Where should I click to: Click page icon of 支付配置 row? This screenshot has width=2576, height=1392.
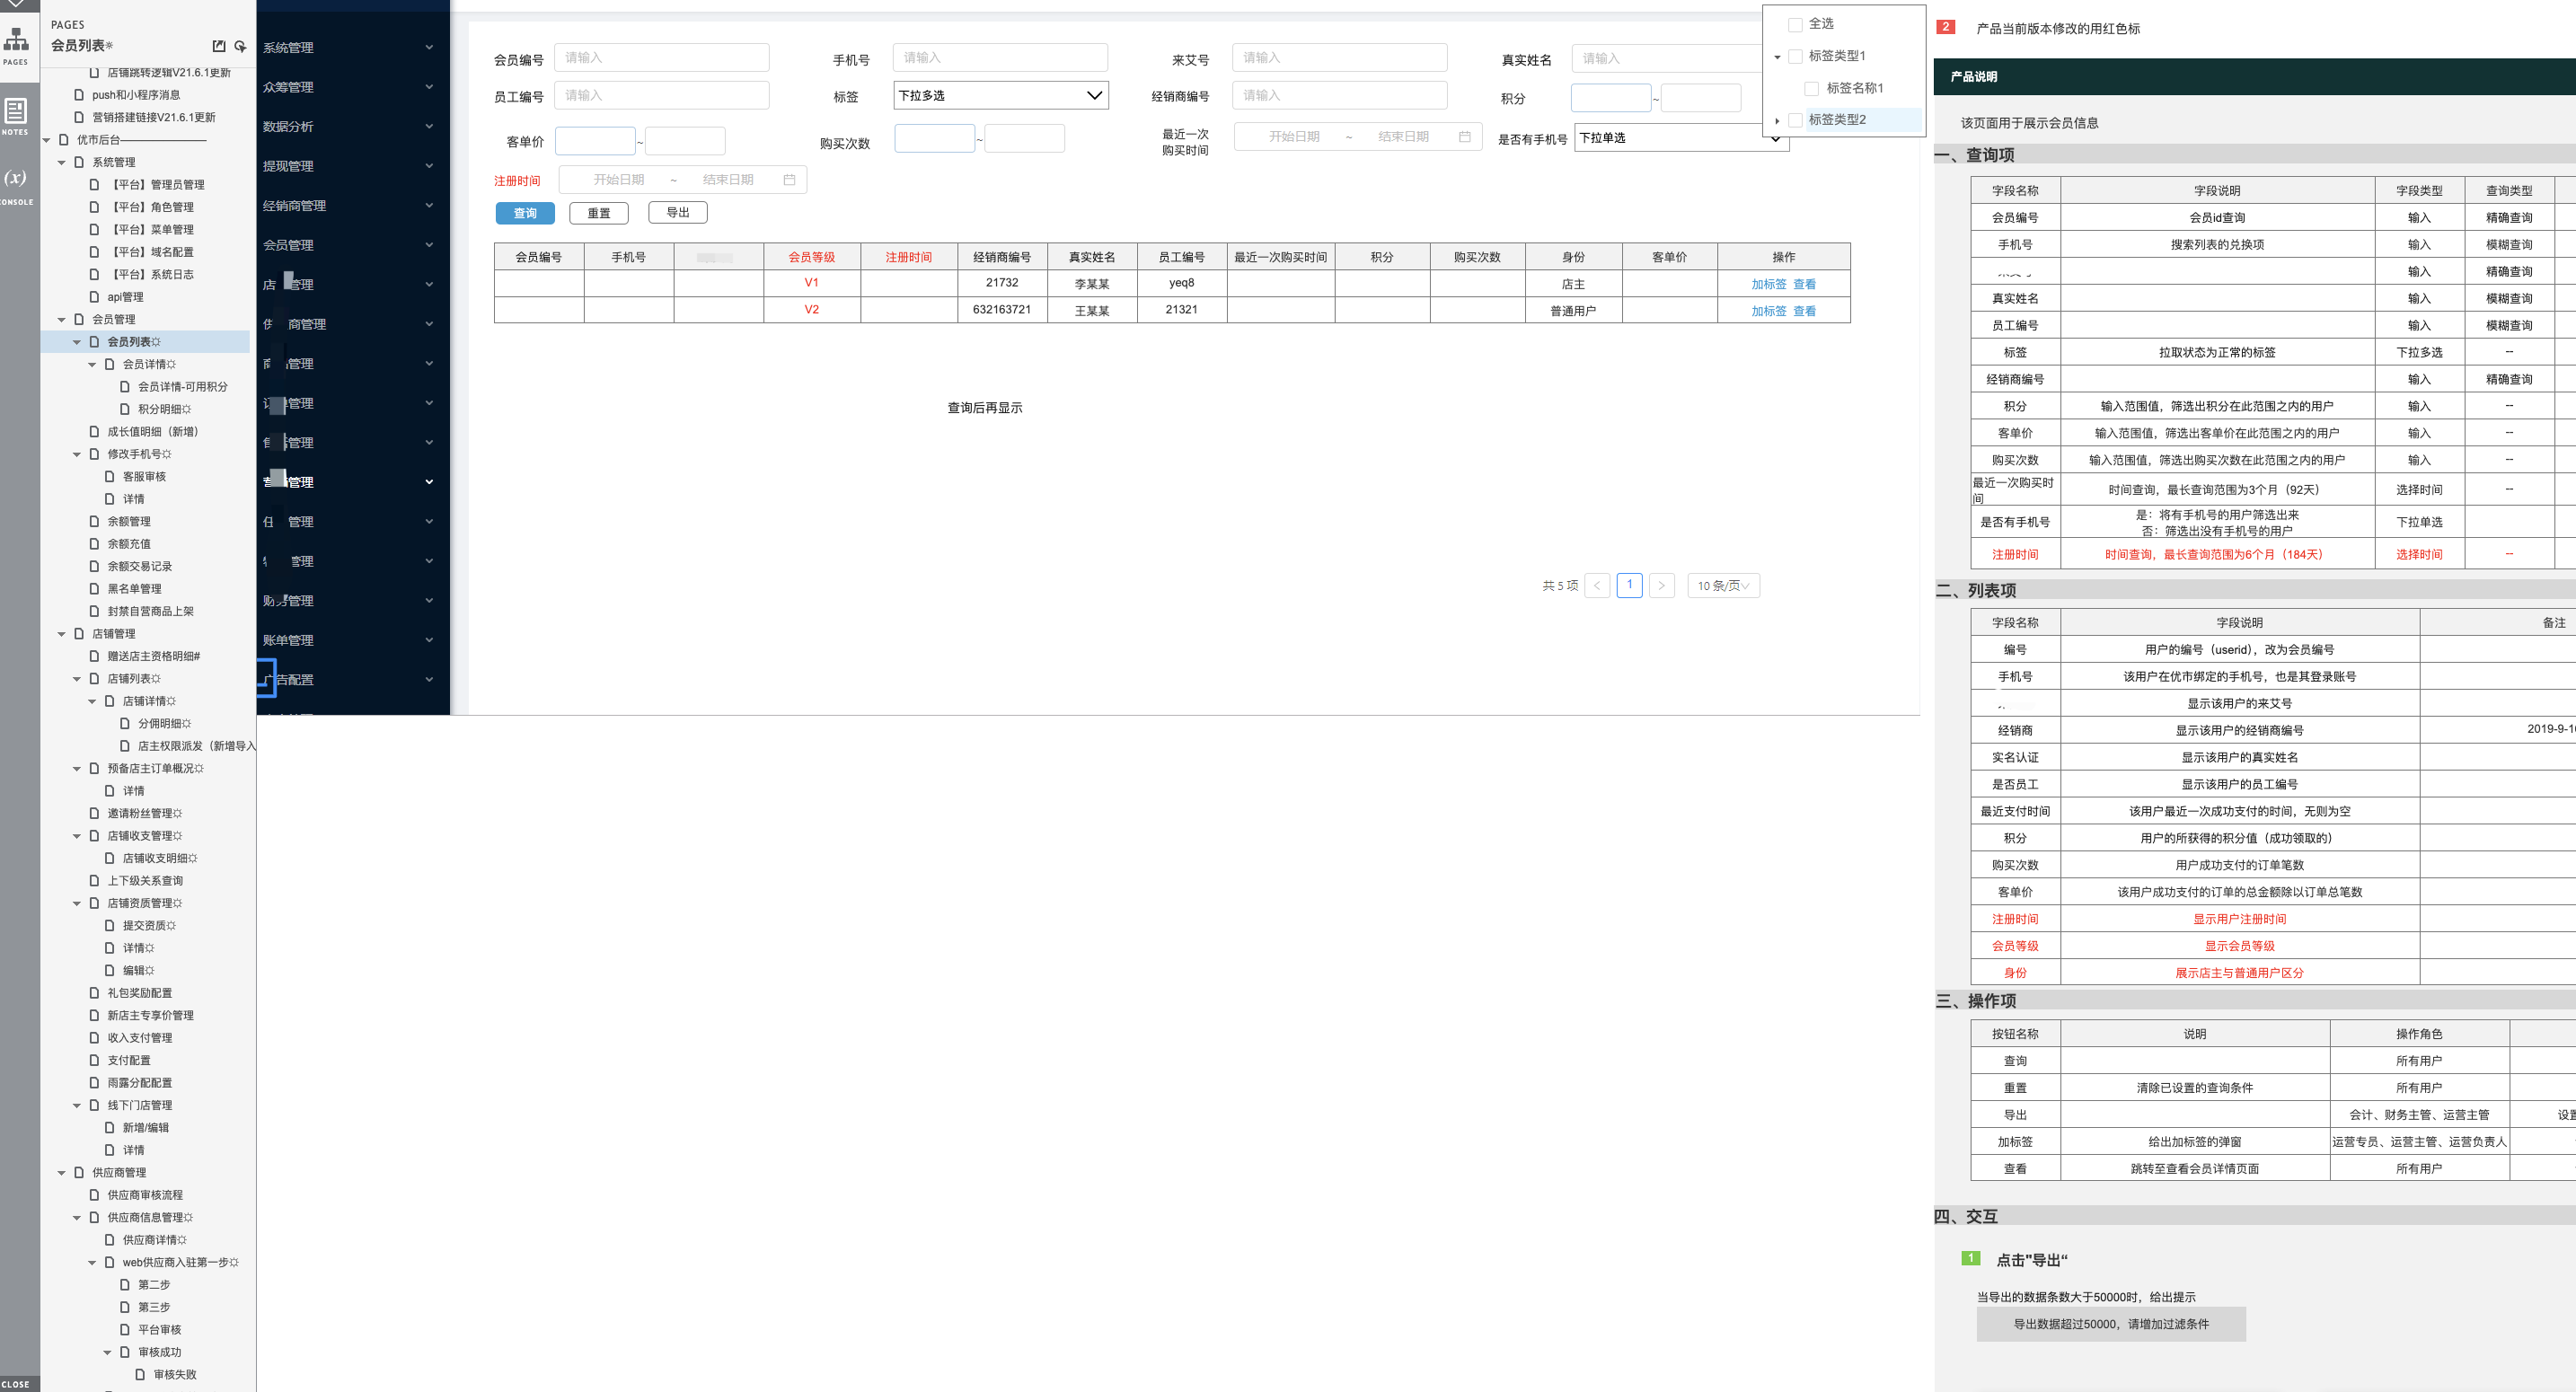pyautogui.click(x=94, y=1060)
